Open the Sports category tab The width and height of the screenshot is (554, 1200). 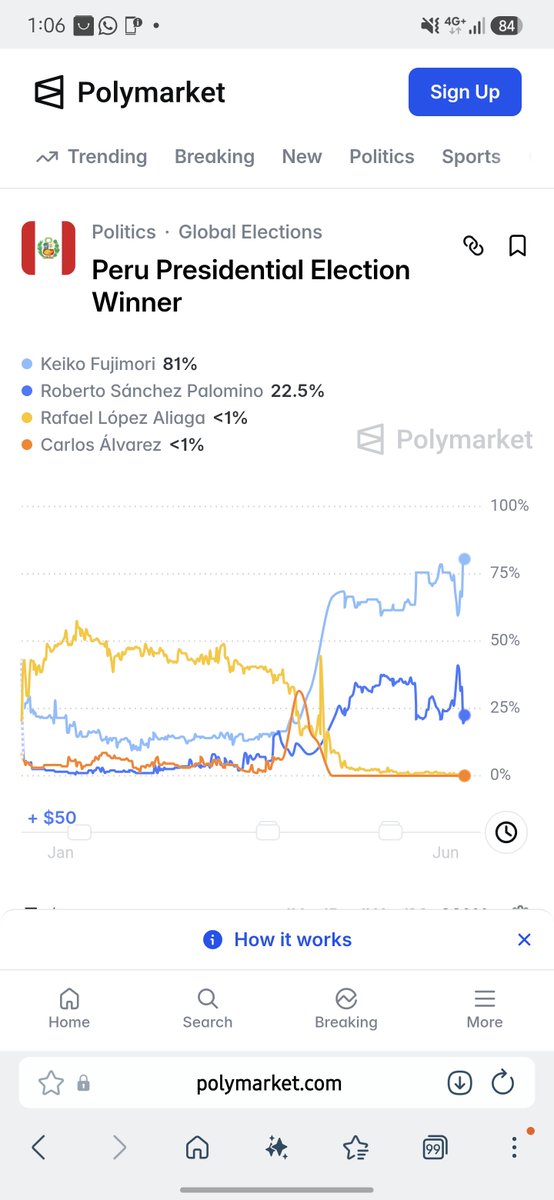471,156
